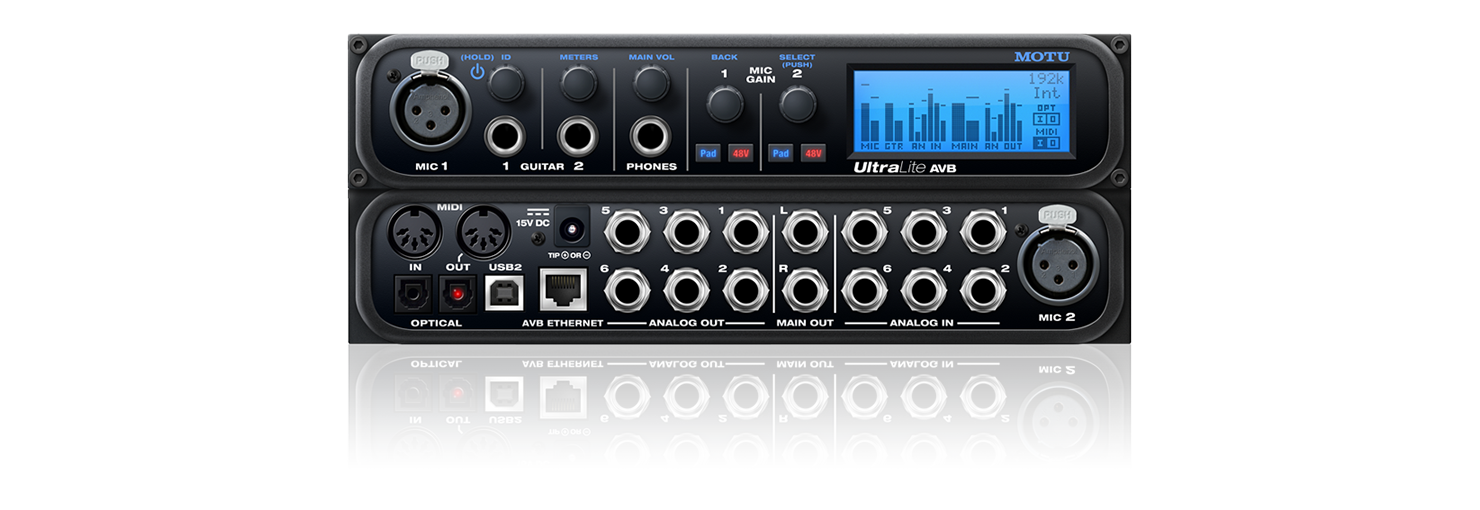Screen dimensions: 1480x510
Task: Click the Guitar 2 input jack
Action: [x=578, y=135]
